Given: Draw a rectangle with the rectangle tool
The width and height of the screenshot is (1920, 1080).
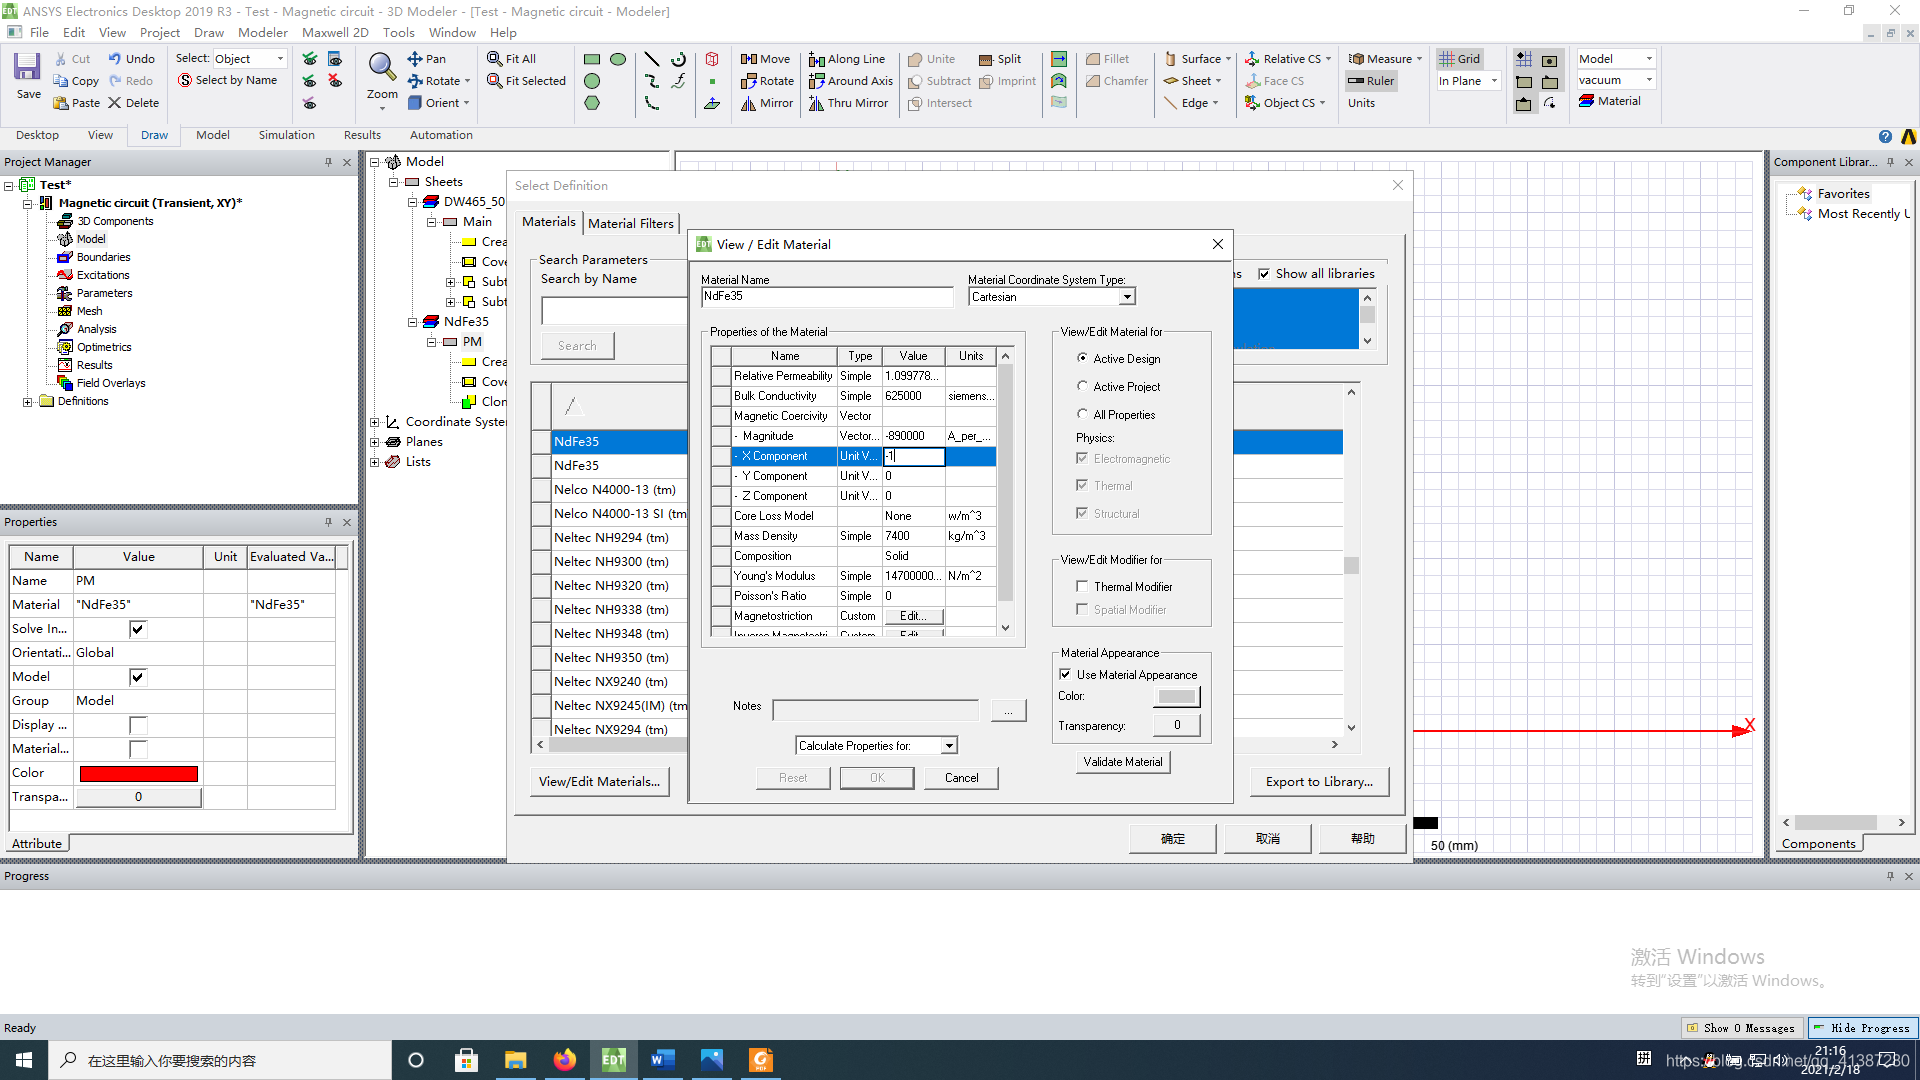Looking at the screenshot, I should (592, 59).
